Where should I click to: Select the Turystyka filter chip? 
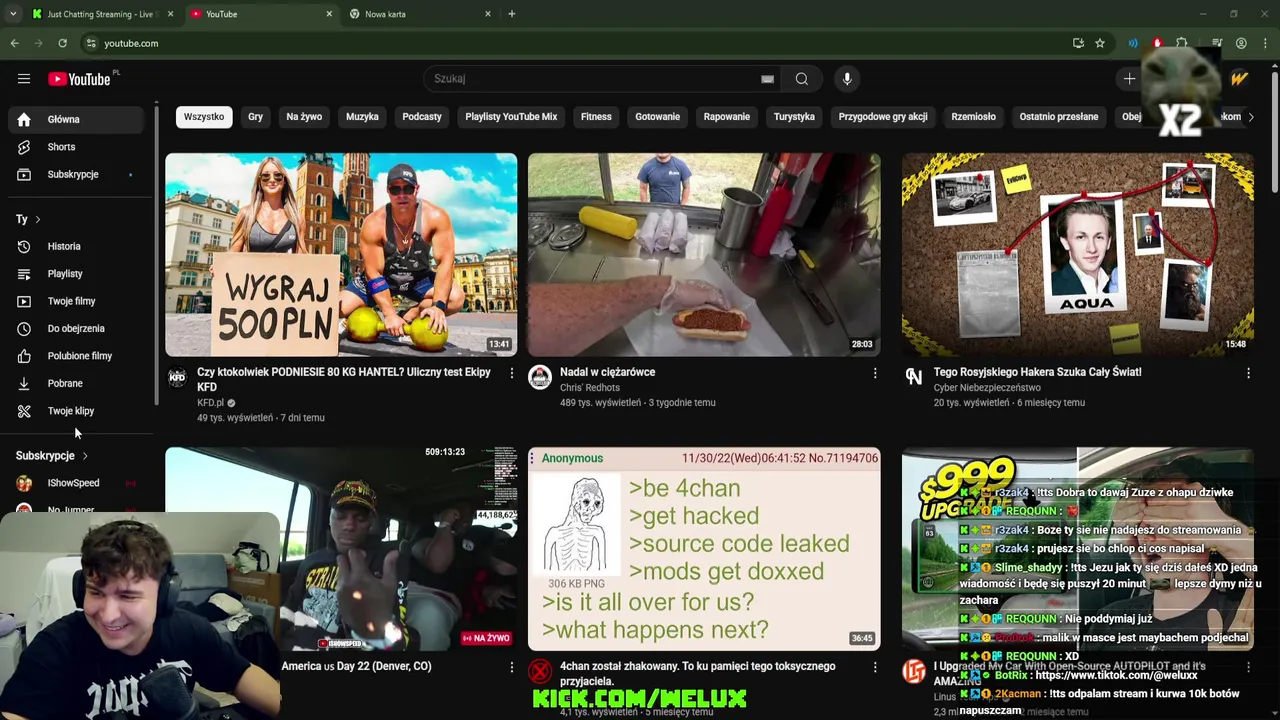point(794,117)
